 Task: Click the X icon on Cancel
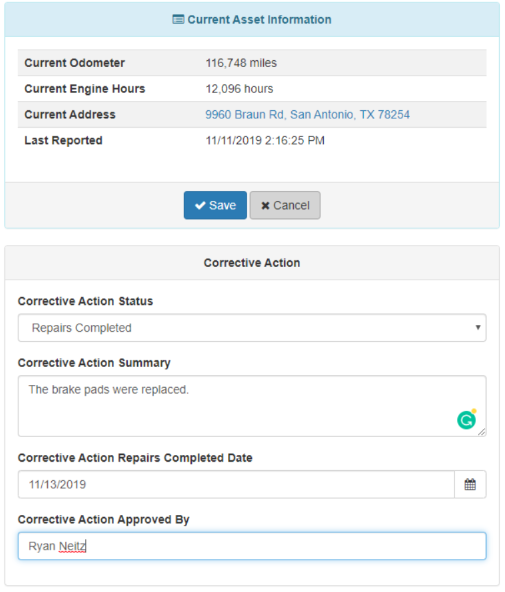tap(266, 206)
